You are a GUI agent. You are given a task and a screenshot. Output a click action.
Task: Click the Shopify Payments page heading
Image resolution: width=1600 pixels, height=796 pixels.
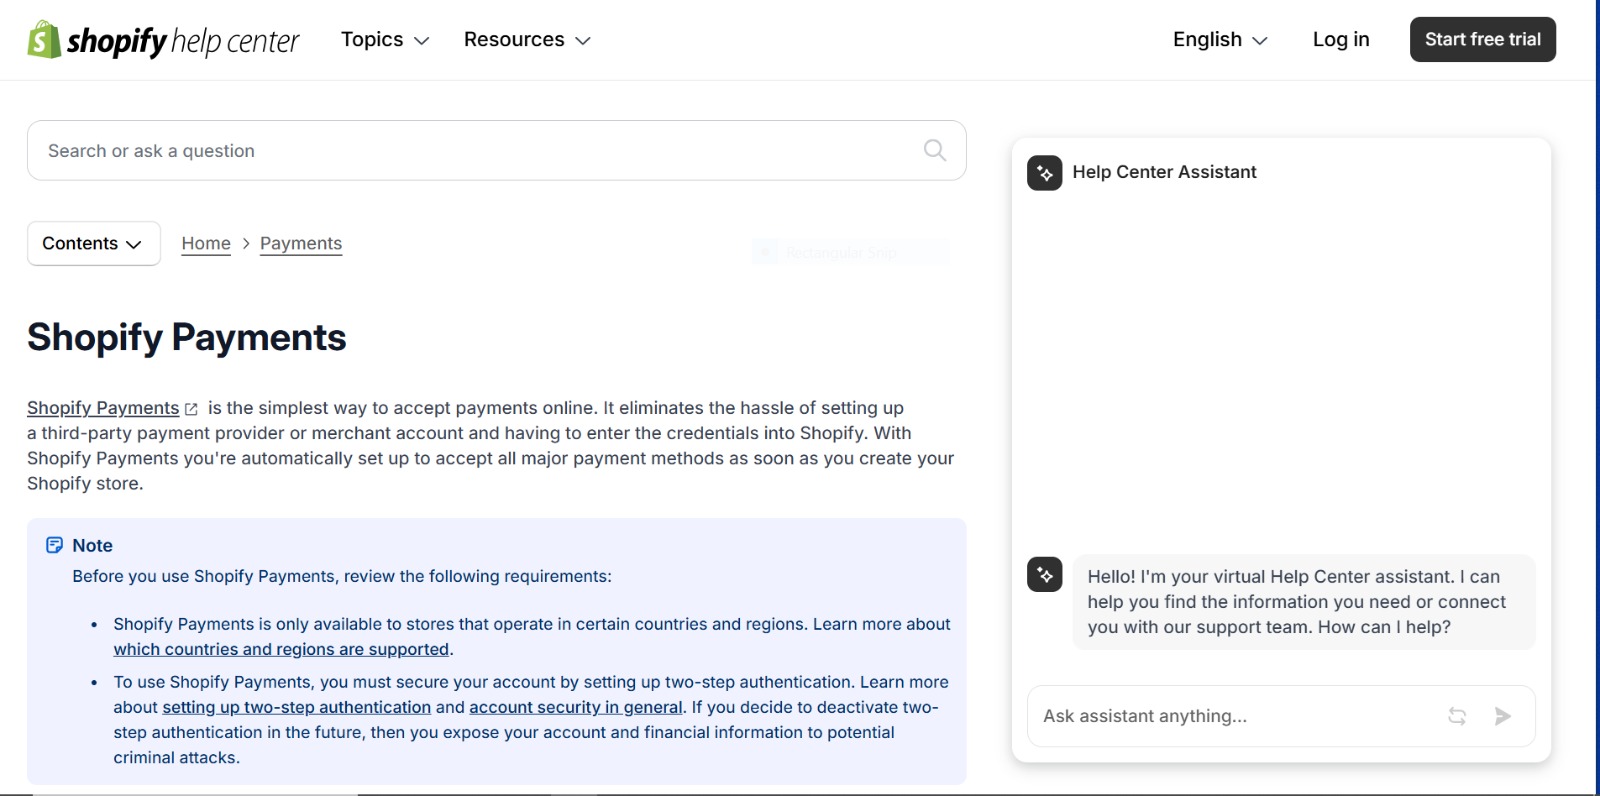(187, 337)
